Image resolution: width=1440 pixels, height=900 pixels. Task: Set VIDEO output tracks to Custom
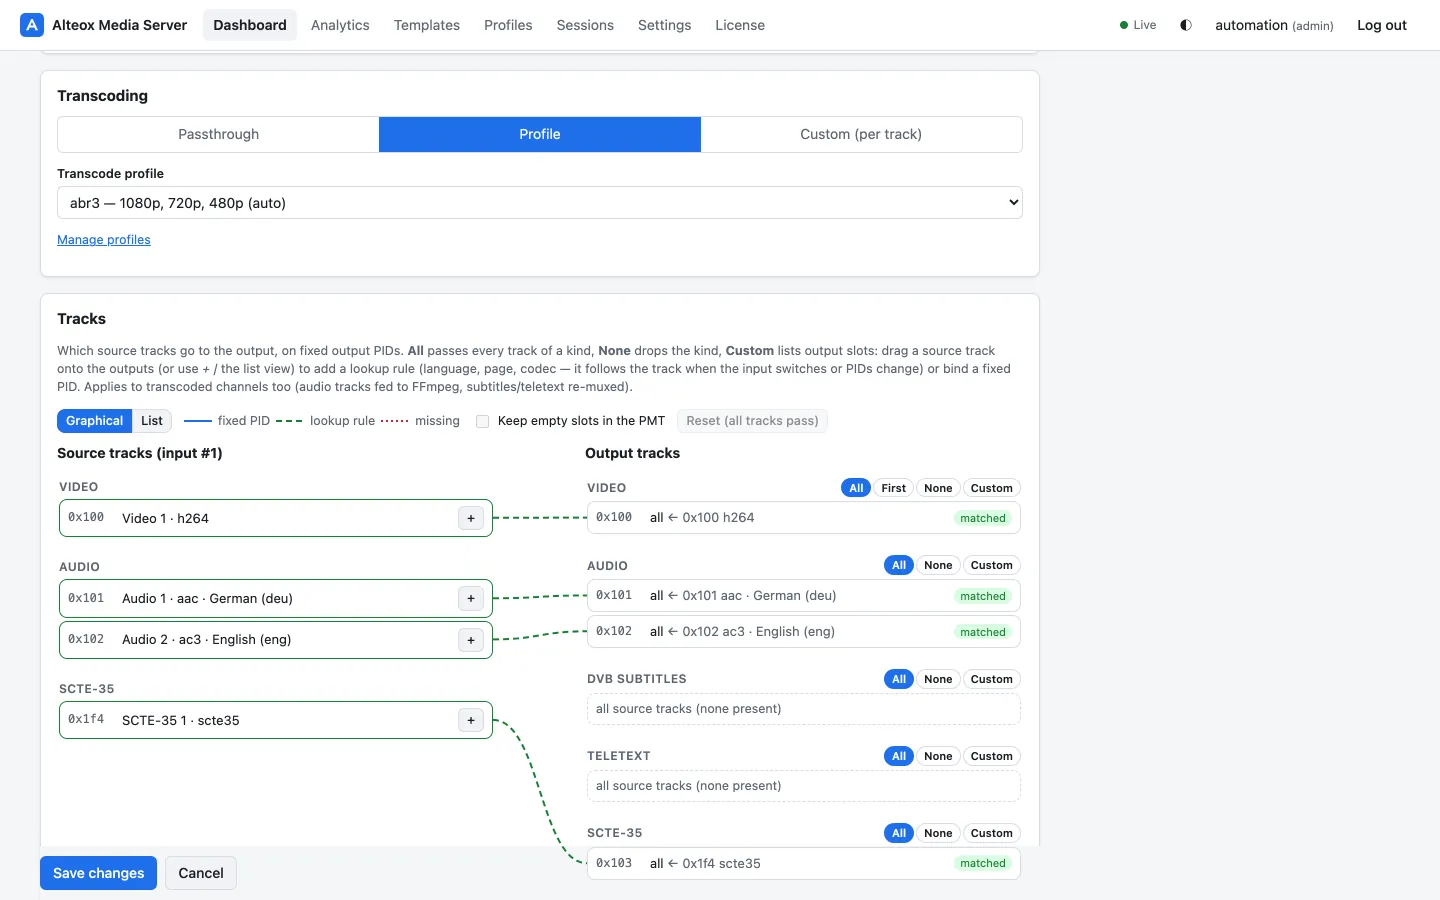coord(992,488)
